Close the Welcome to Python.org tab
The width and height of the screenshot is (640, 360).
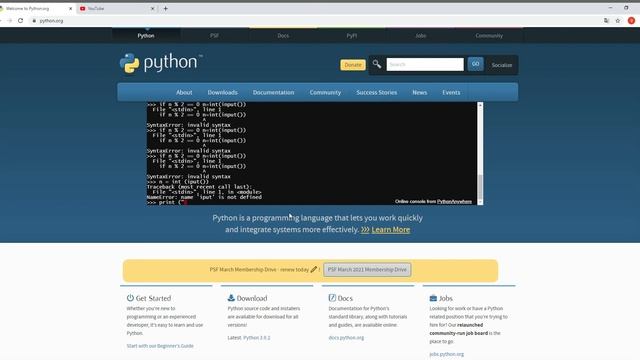[70, 8]
